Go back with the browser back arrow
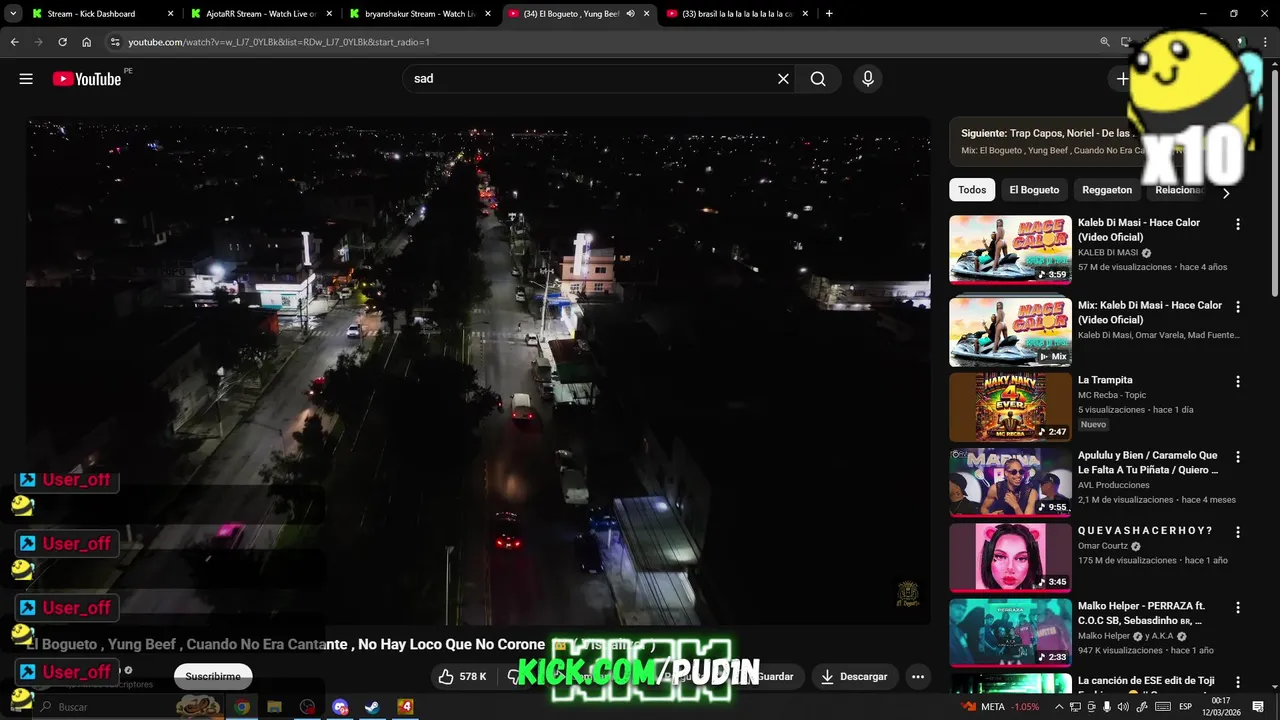This screenshot has width=1280, height=720. pyautogui.click(x=14, y=42)
